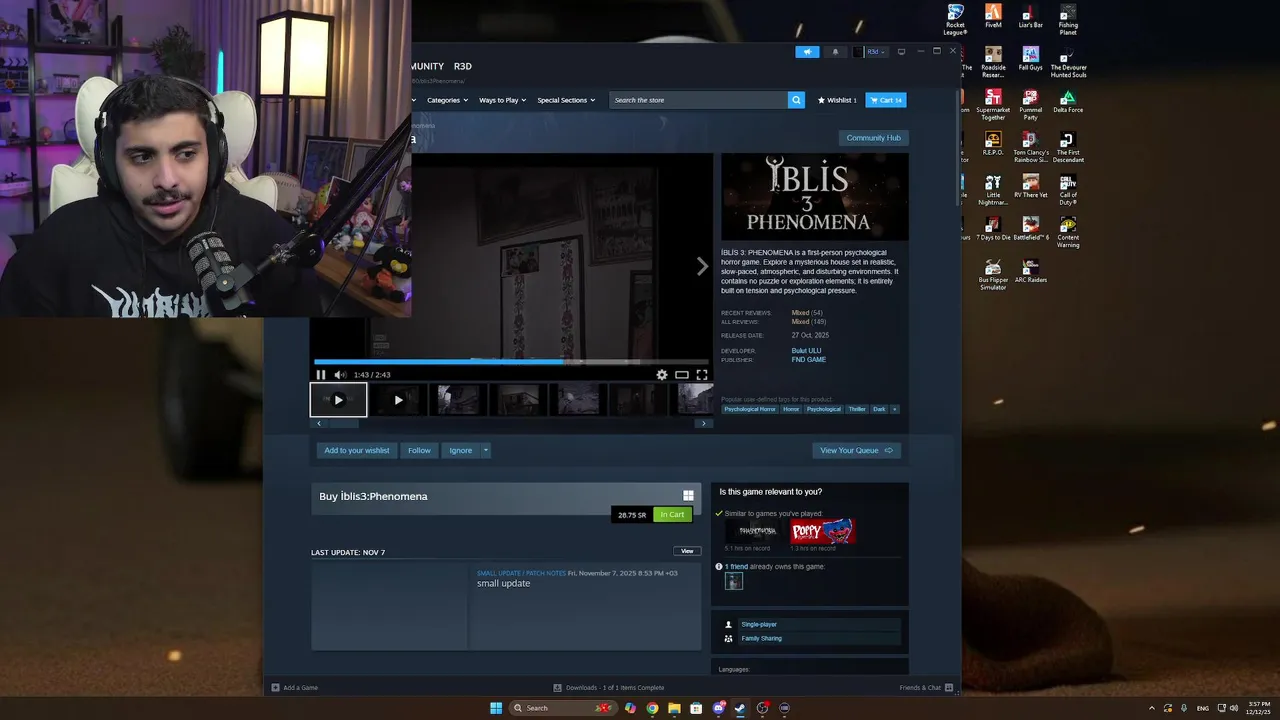The height and width of the screenshot is (720, 1280).
Task: Select the Psychological Horror tag
Action: coord(750,409)
